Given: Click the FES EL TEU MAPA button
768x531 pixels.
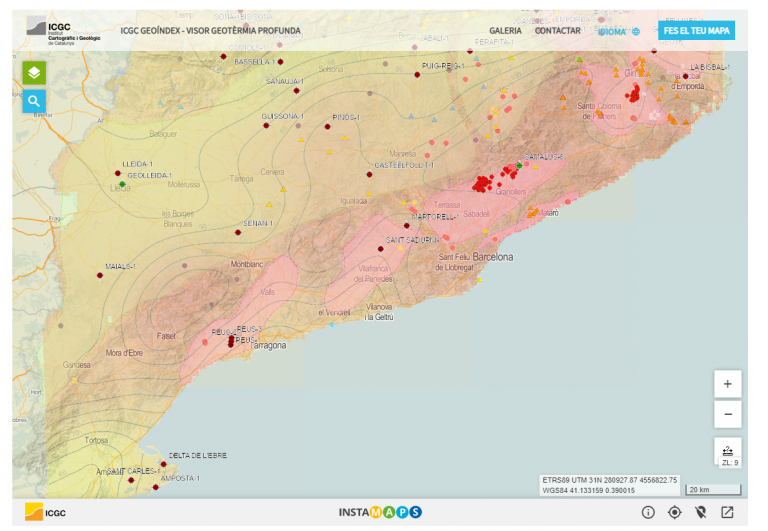Looking at the screenshot, I should click(697, 31).
